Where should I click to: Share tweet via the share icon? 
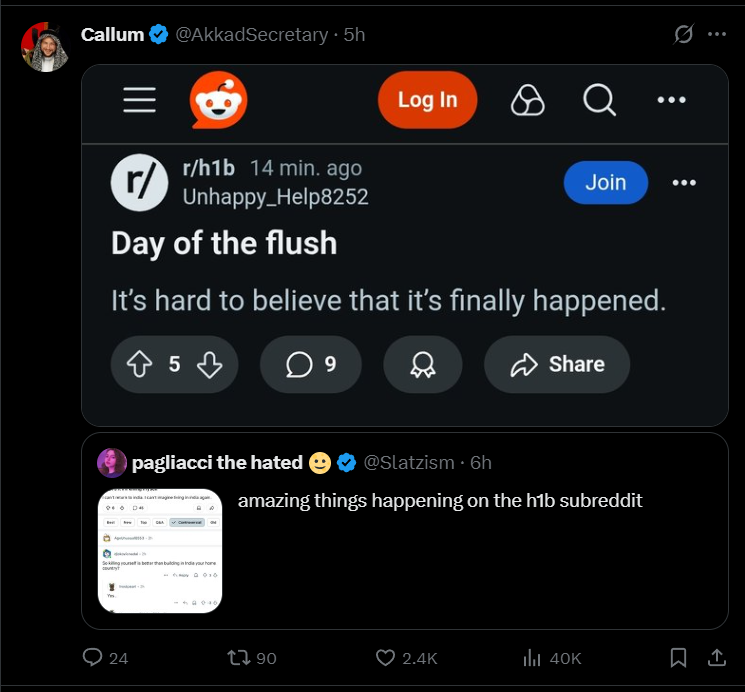pyautogui.click(x=716, y=657)
